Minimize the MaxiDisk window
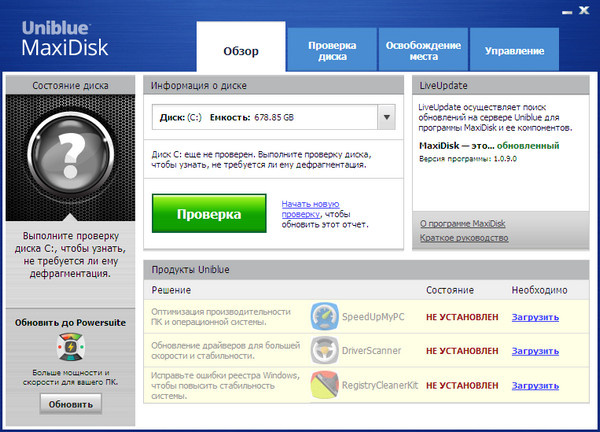Image resolution: width=600 pixels, height=432 pixels. click(x=564, y=11)
